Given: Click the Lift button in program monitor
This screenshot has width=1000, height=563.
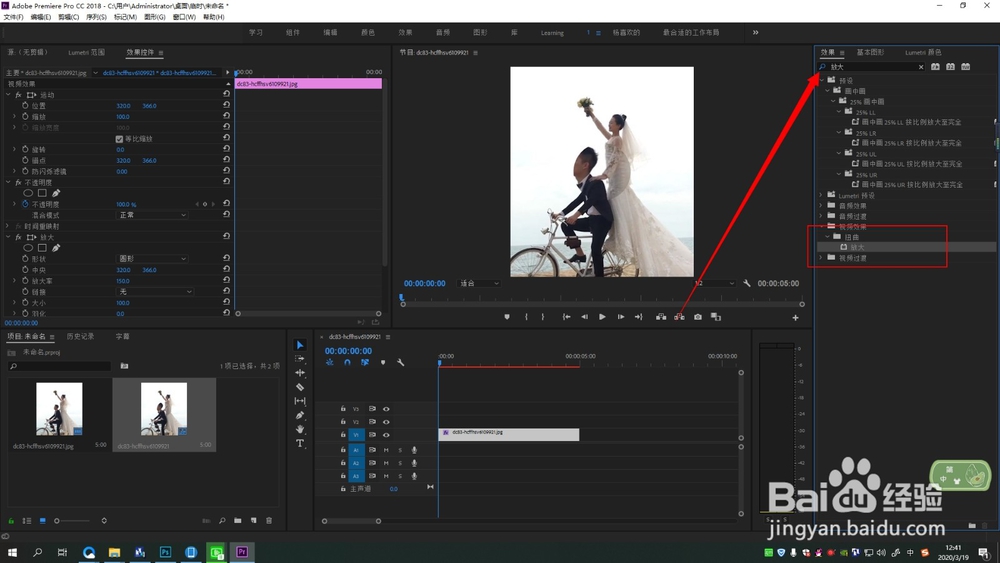Looking at the screenshot, I should (x=661, y=317).
